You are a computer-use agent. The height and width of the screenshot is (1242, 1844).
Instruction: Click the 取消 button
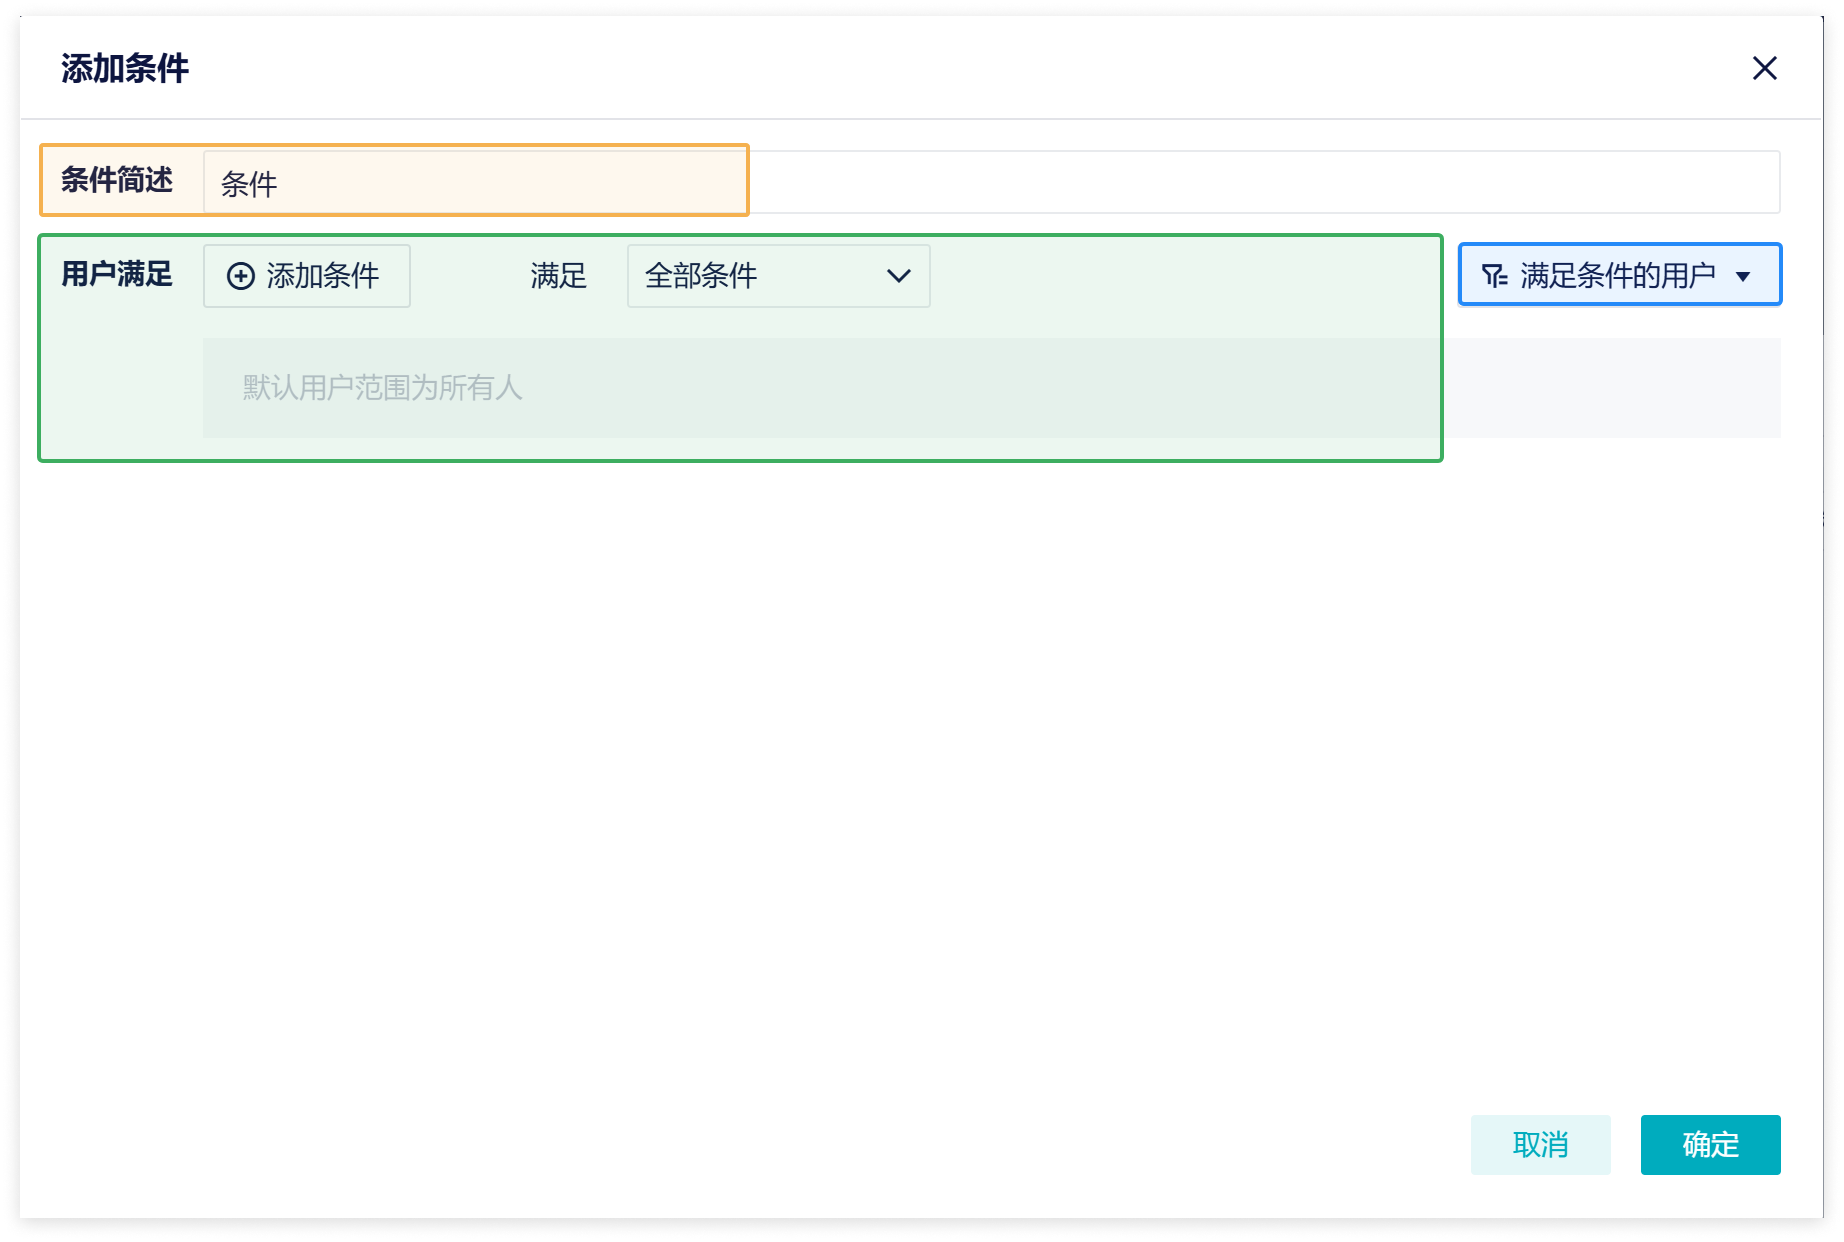click(1540, 1145)
